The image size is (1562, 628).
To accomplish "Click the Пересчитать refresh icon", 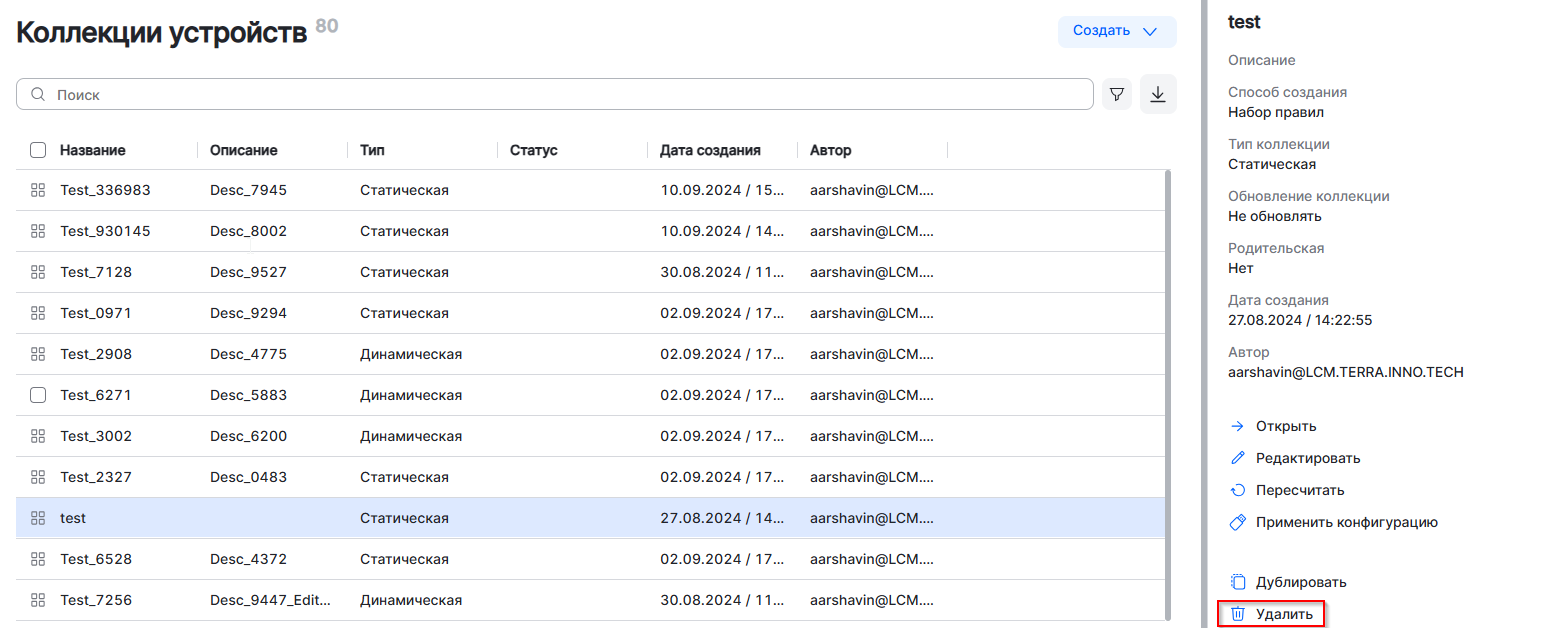I will tap(1237, 490).
